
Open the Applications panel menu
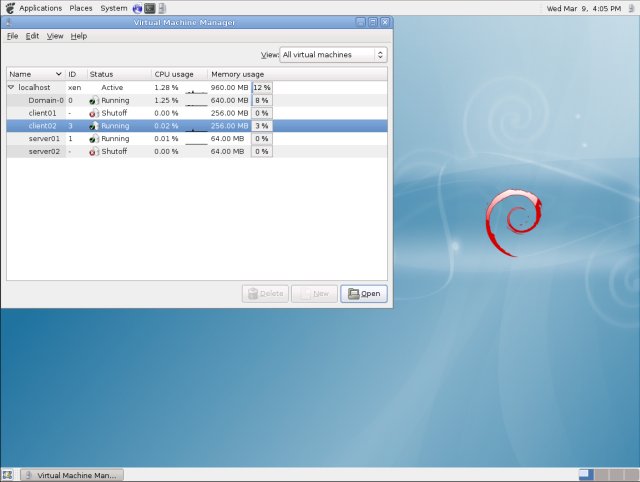(40, 8)
